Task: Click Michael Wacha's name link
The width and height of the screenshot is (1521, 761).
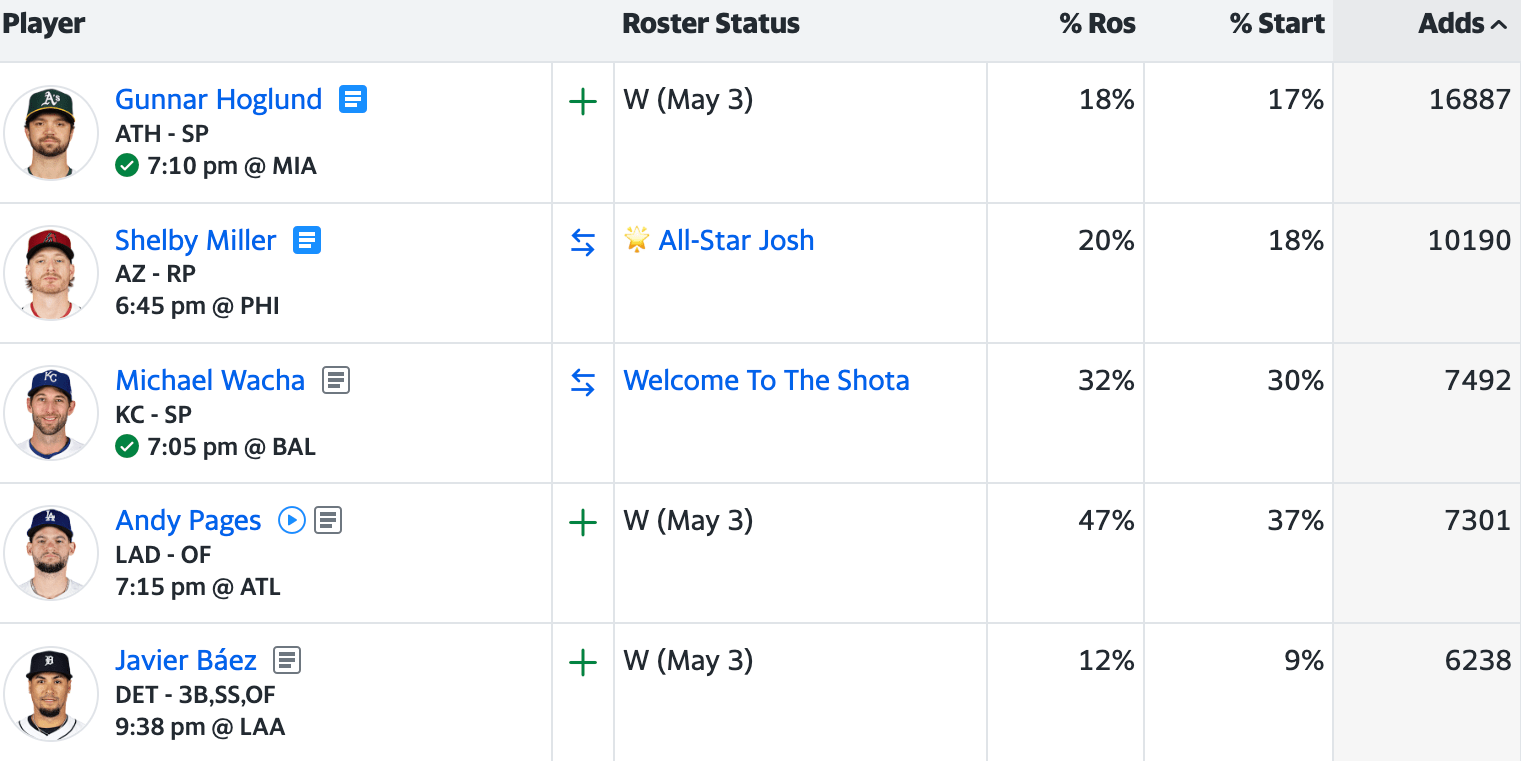Action: tap(210, 380)
